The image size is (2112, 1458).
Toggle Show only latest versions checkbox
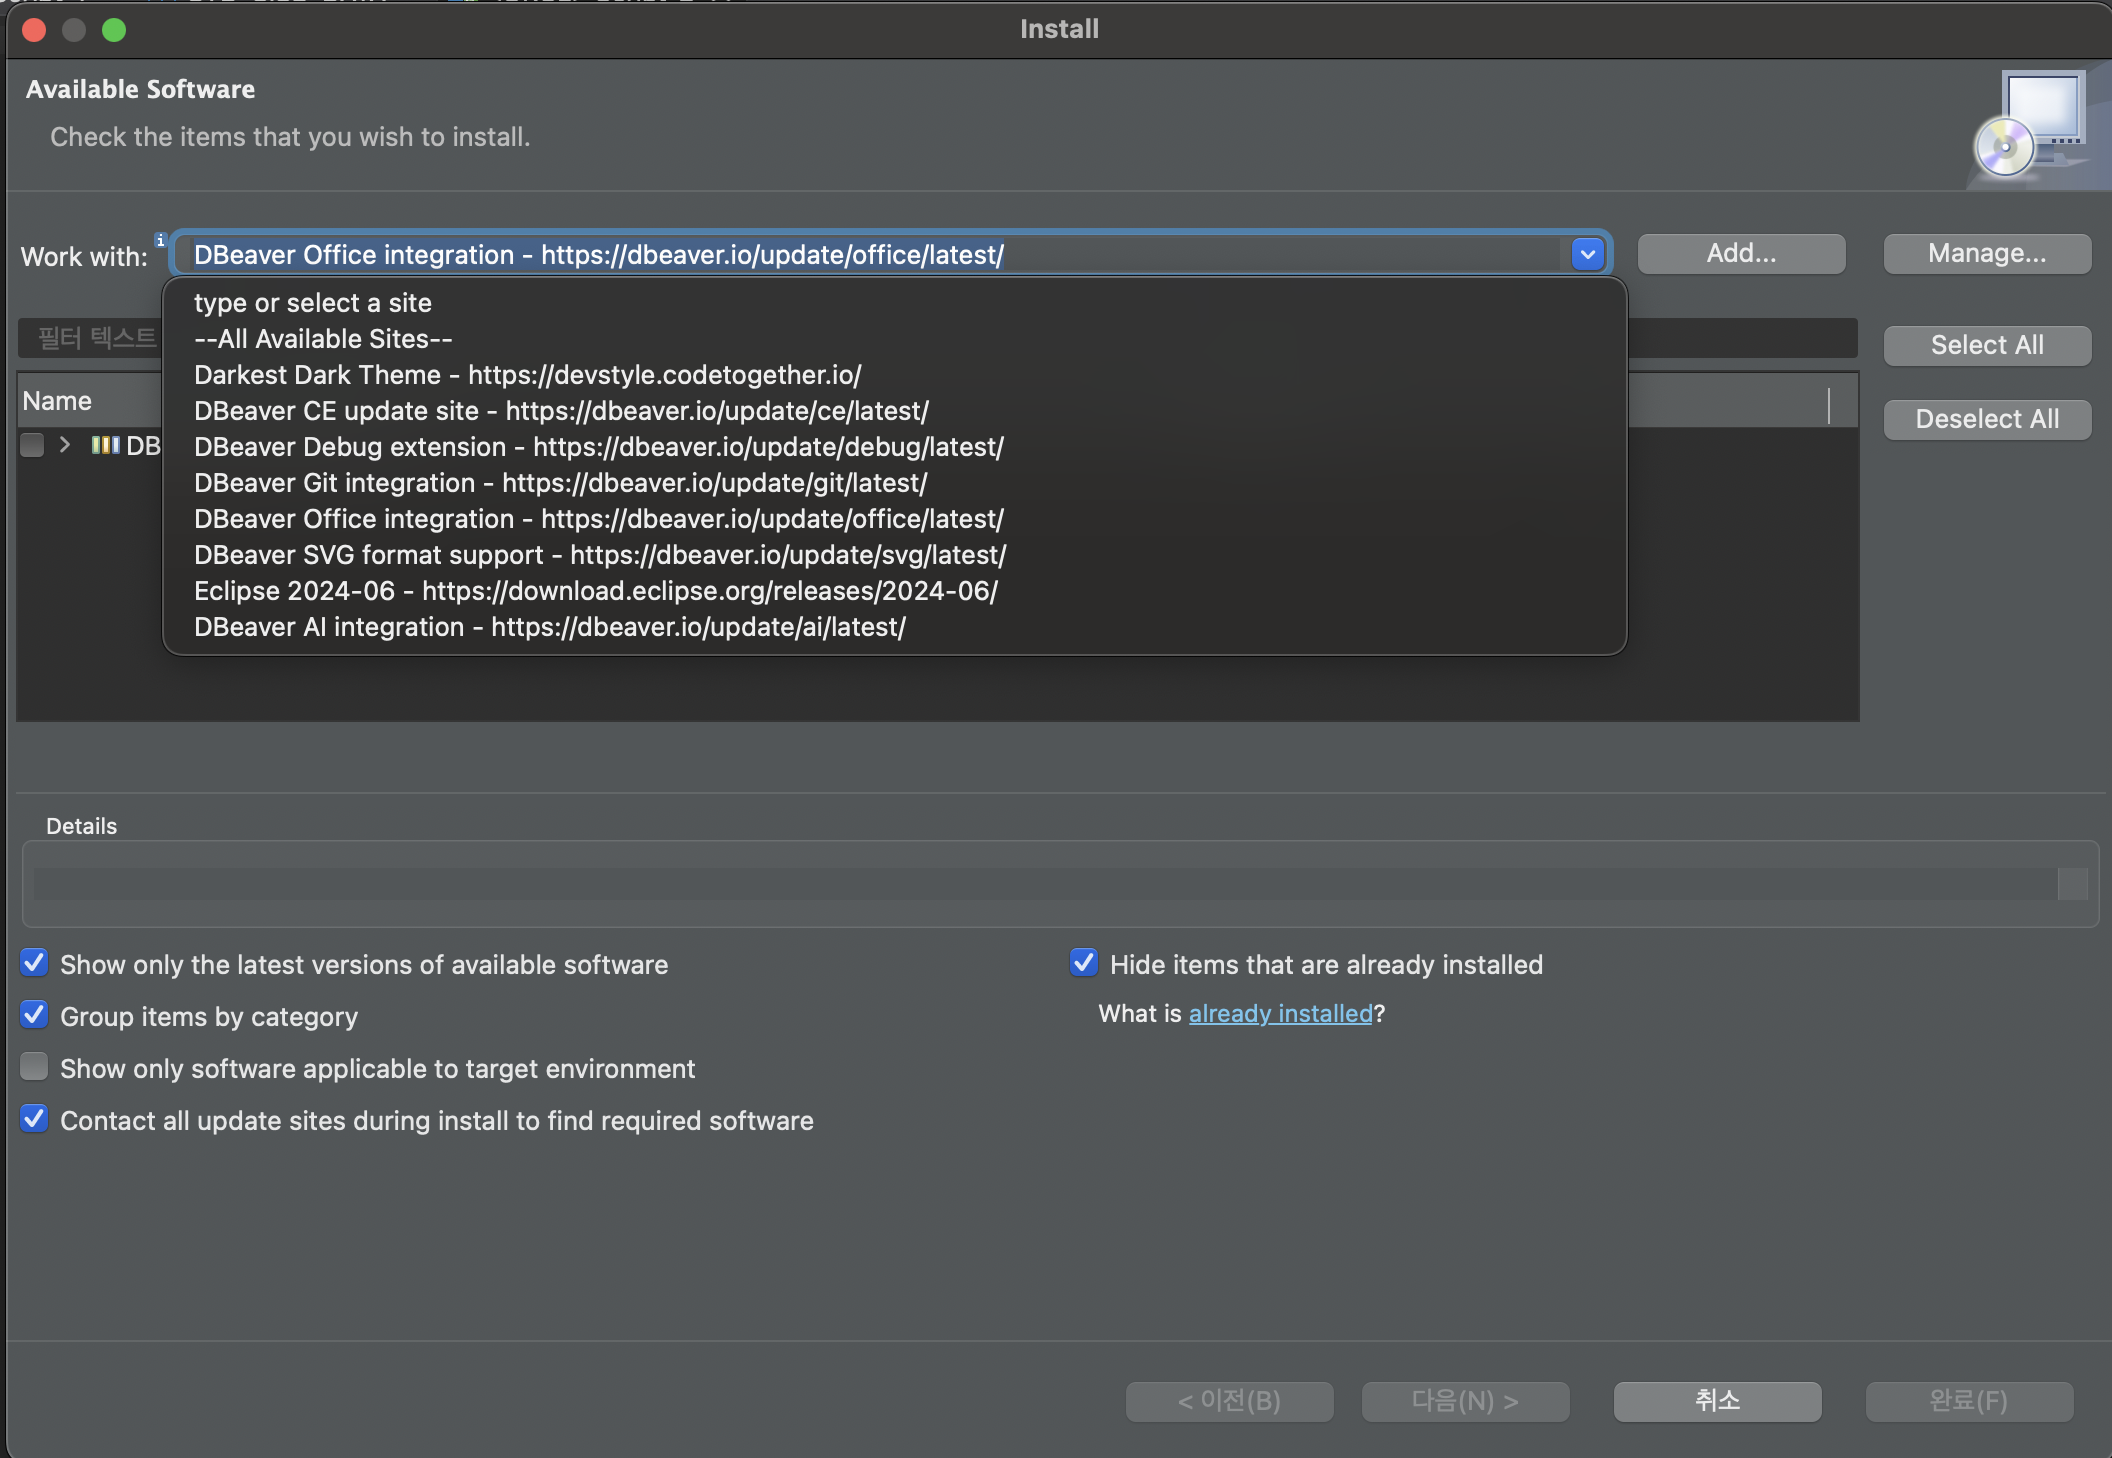(x=34, y=963)
